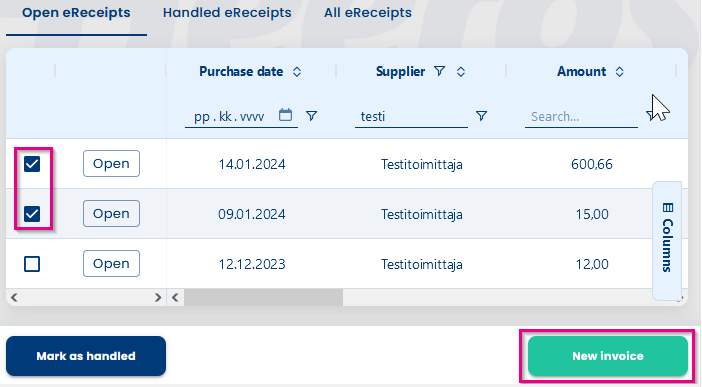Click the scroll-right arrow of left pane
The width and height of the screenshot is (702, 387).
pyautogui.click(x=157, y=297)
